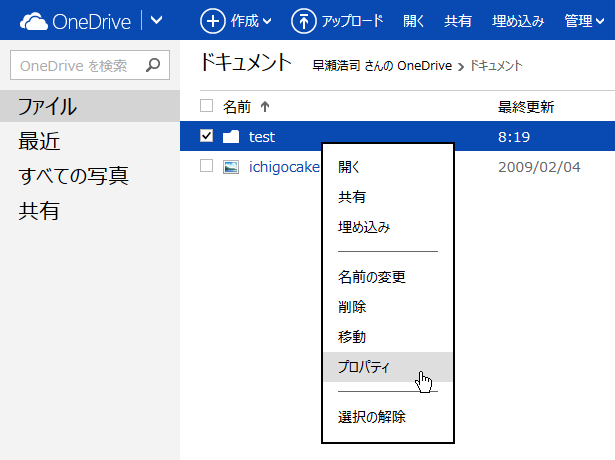Click the ドキュメント page heading
Image resolution: width=615 pixels, height=460 pixels.
tap(246, 63)
